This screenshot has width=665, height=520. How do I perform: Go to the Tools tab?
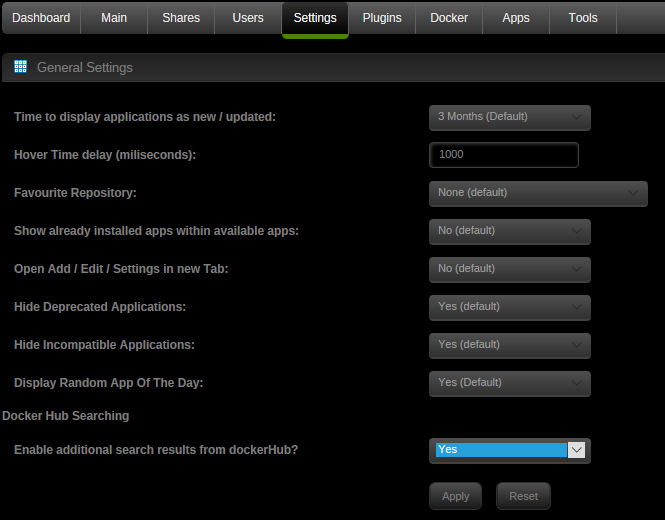point(583,18)
